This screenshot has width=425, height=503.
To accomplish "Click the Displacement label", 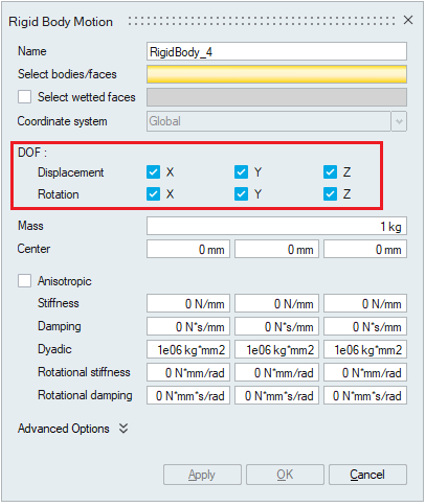I will [x=71, y=173].
